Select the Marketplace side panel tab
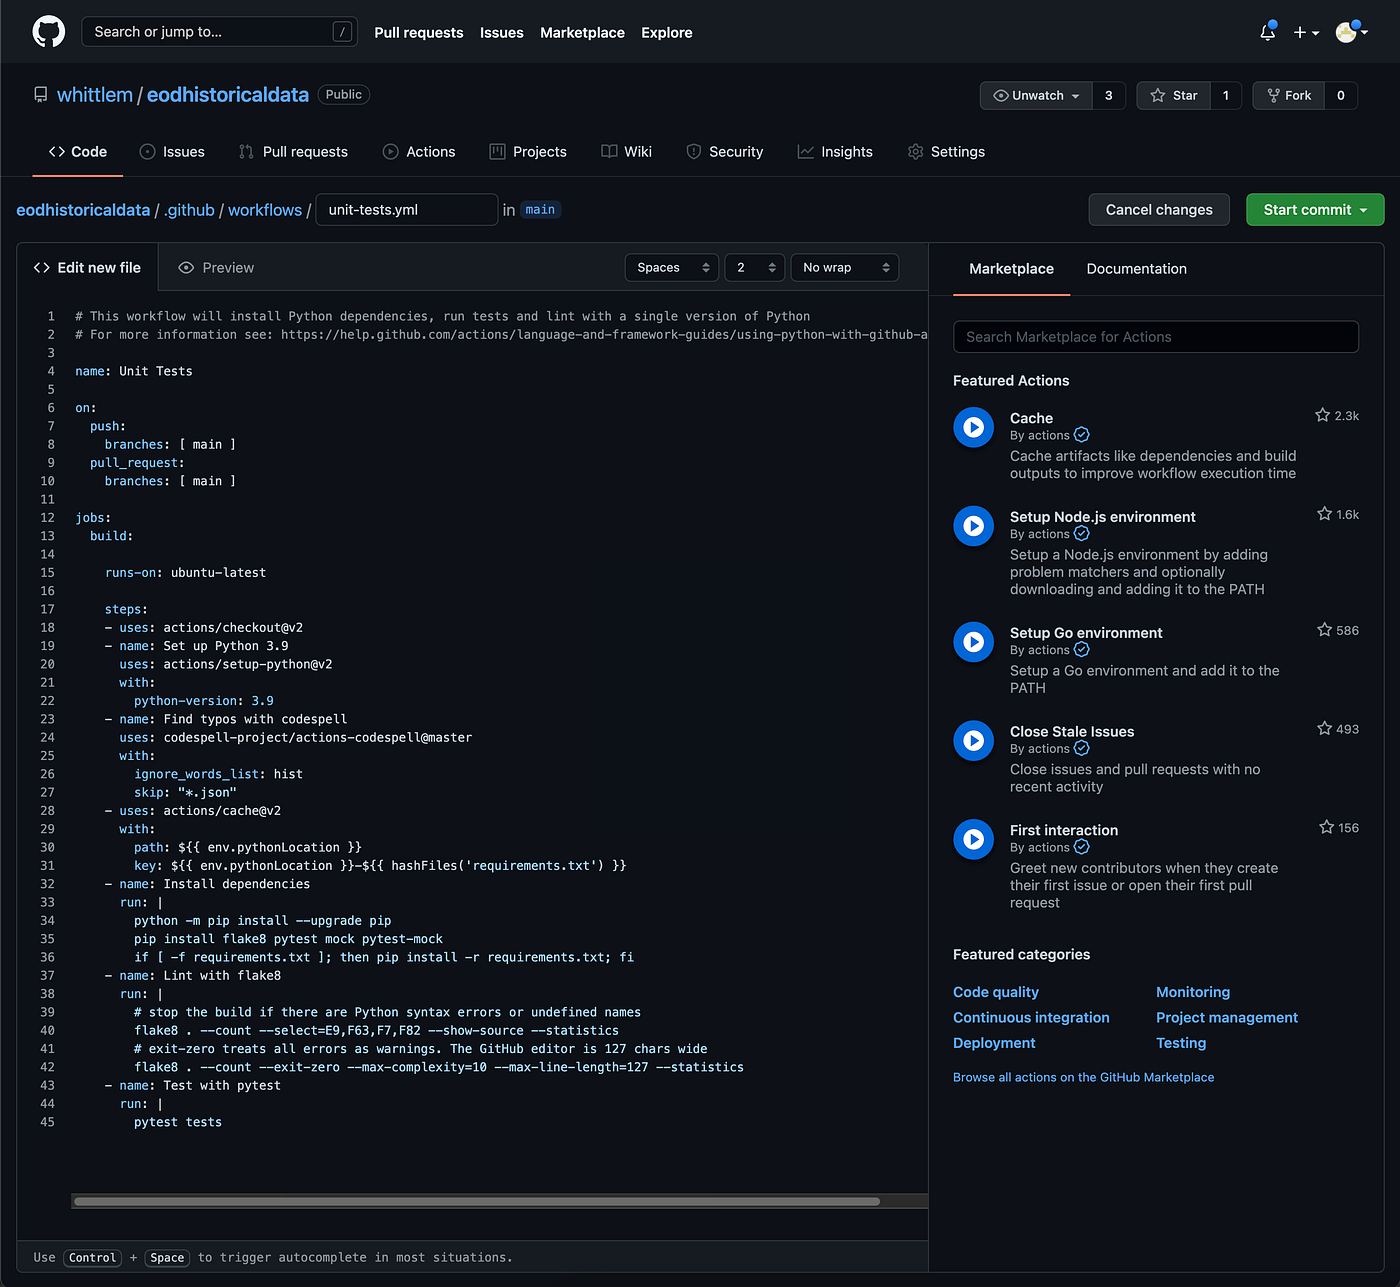This screenshot has height=1287, width=1400. [1011, 269]
